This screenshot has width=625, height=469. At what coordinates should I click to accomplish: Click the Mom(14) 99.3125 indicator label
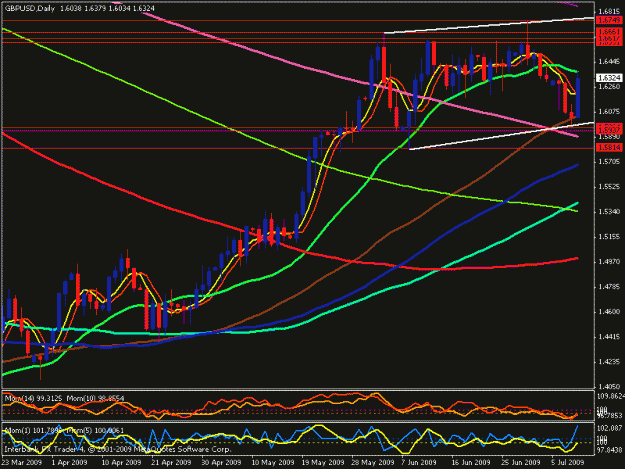(33, 398)
